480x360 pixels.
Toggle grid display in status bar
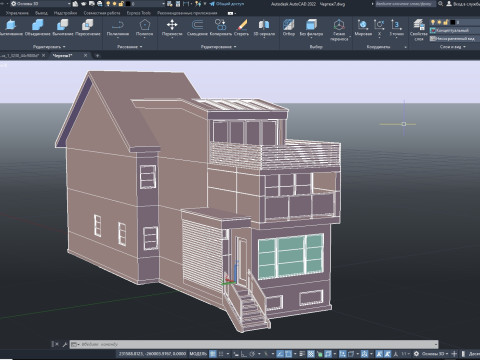pos(213,354)
